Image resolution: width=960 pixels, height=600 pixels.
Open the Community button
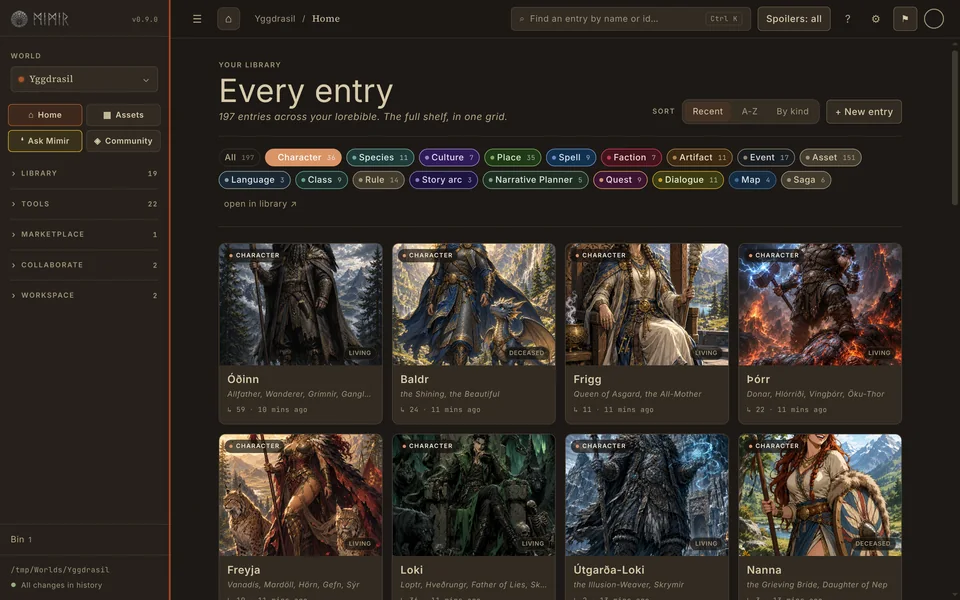pyautogui.click(x=123, y=141)
